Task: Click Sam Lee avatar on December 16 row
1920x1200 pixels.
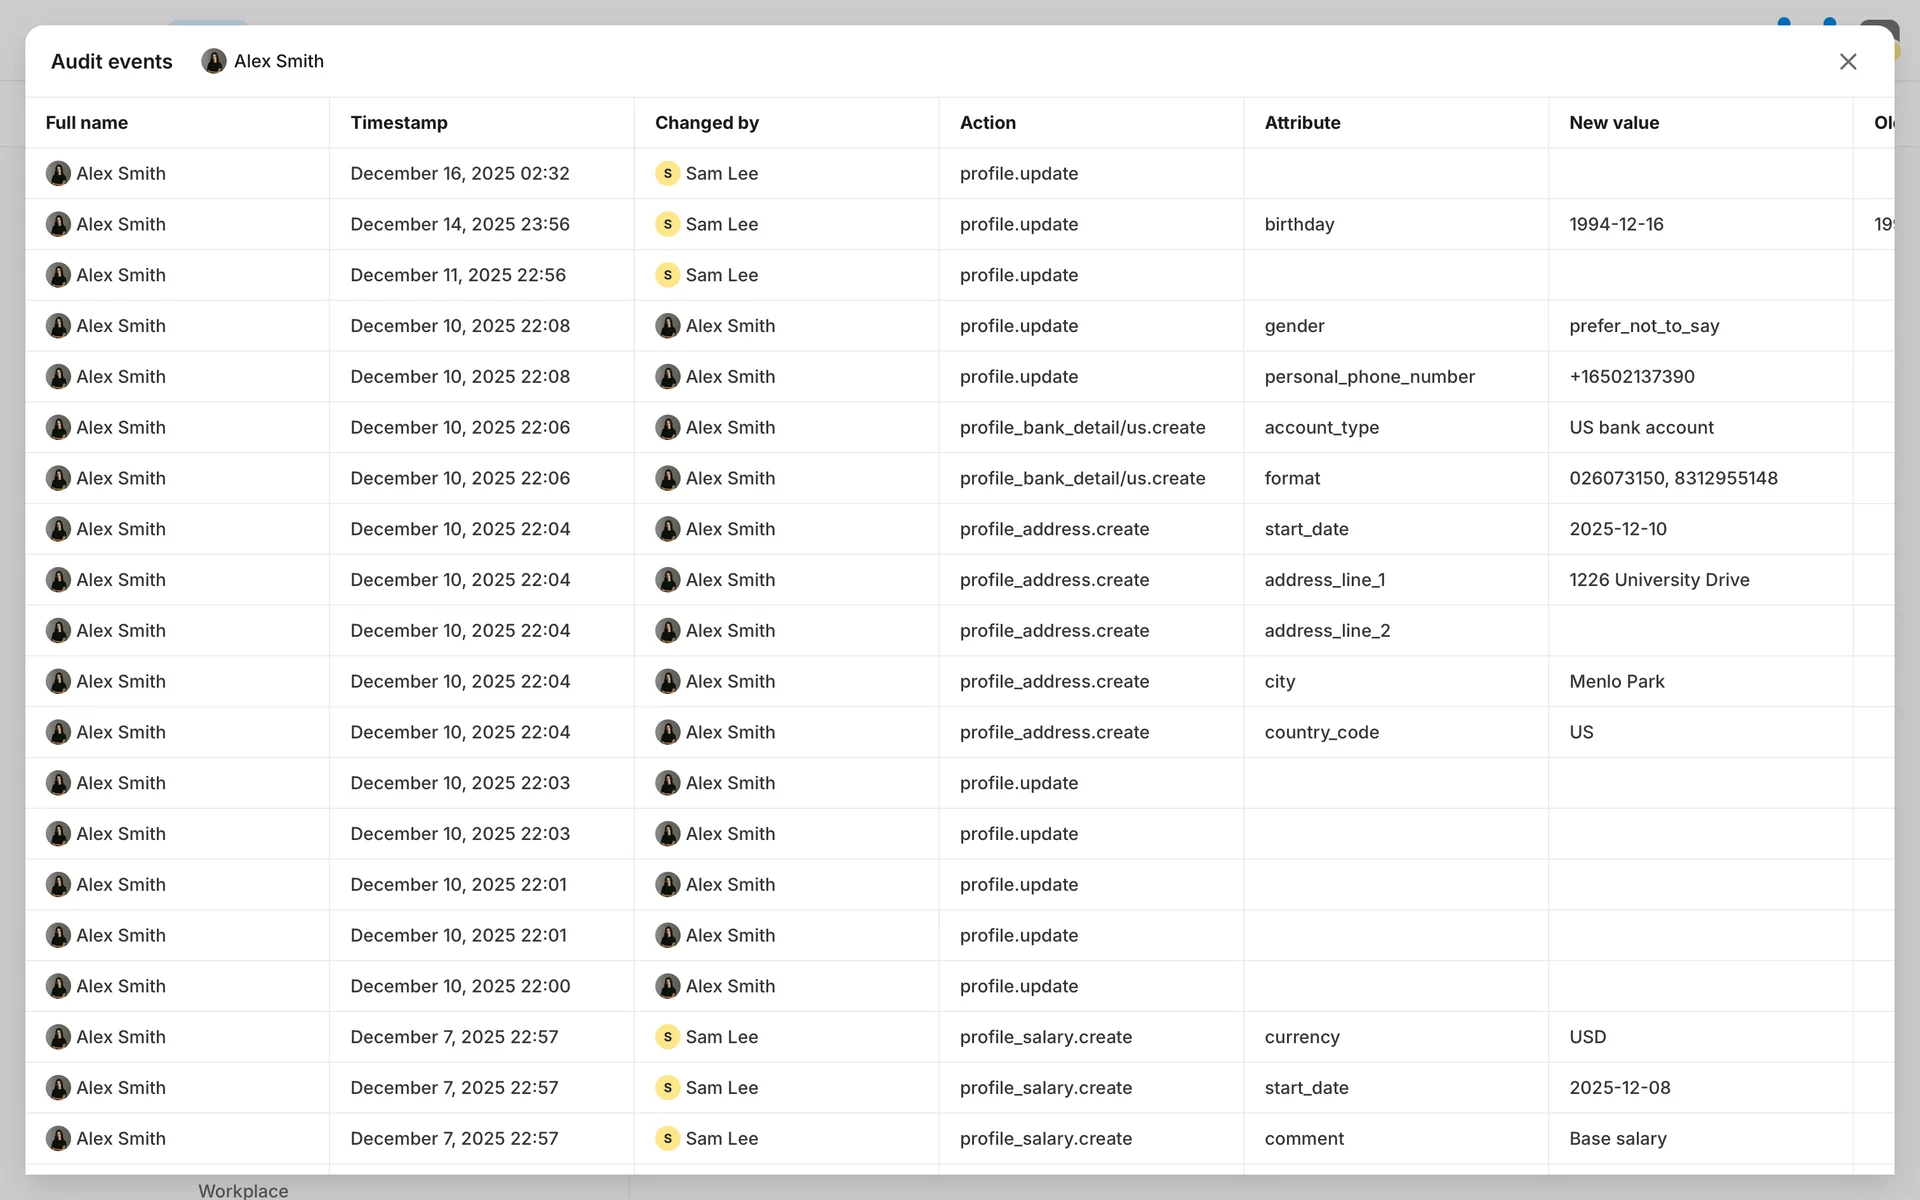Action: 667,173
